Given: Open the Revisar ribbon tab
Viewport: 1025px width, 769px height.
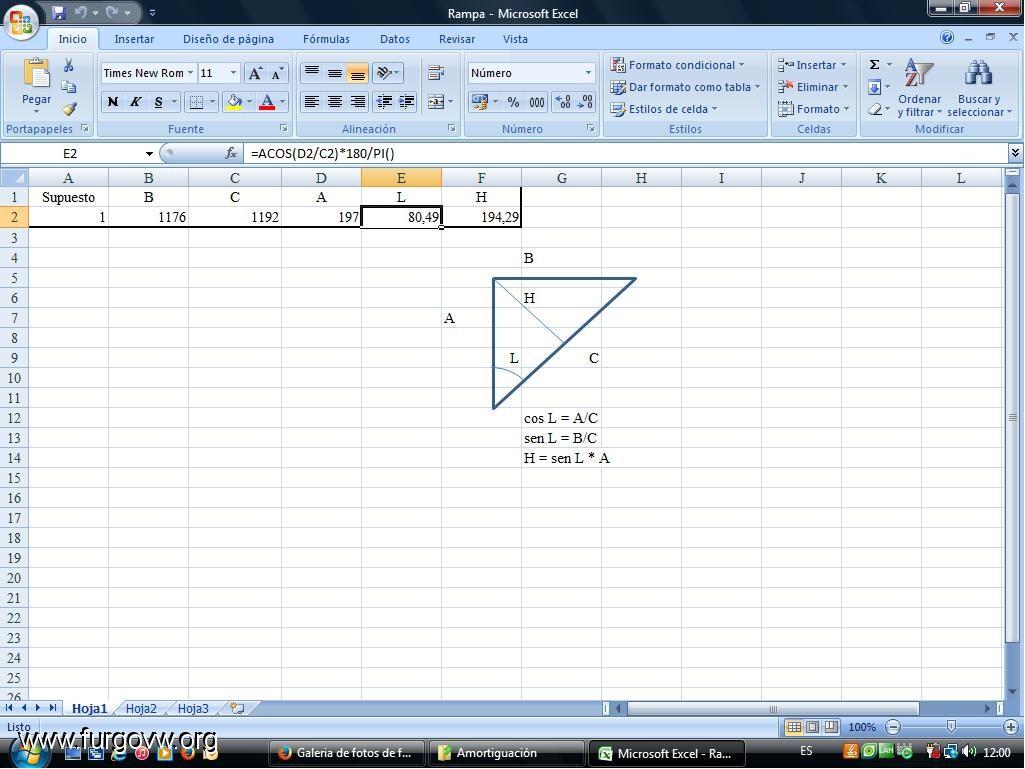Looking at the screenshot, I should [457, 39].
